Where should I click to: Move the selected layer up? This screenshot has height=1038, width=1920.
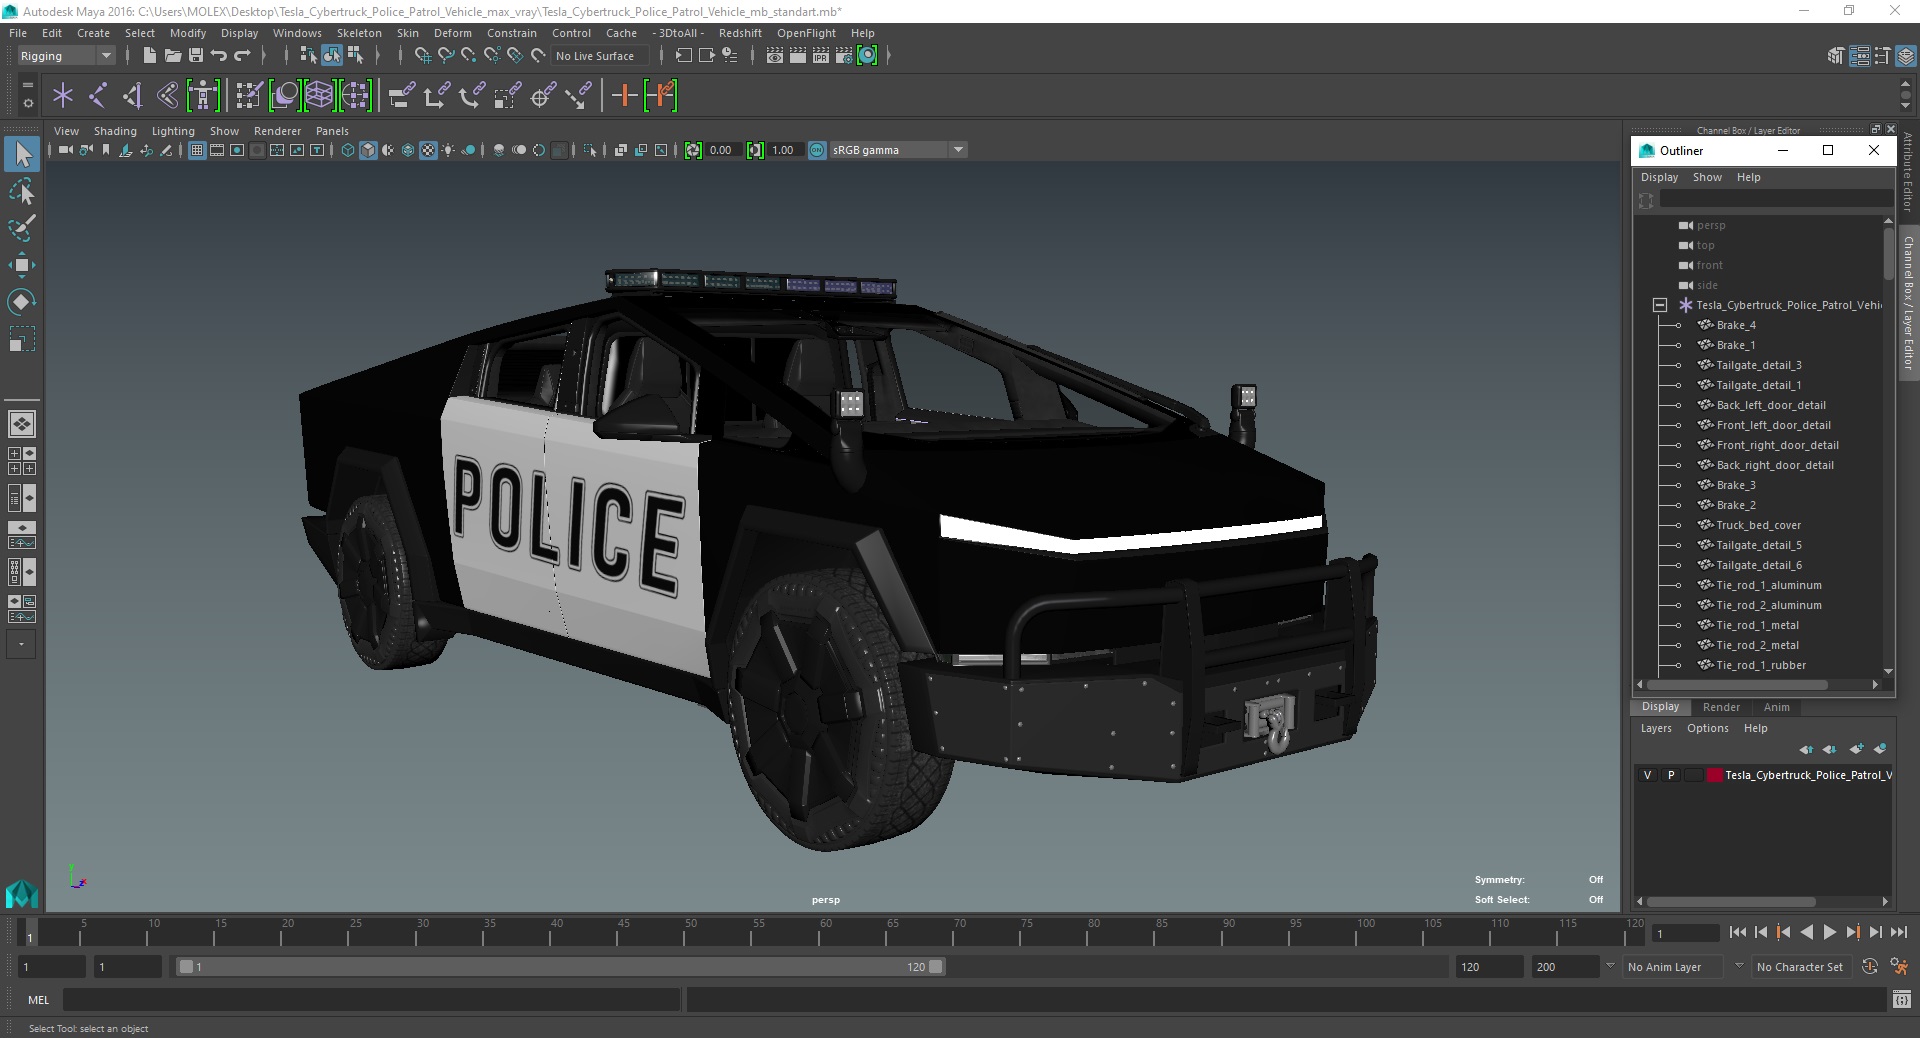tap(1806, 749)
